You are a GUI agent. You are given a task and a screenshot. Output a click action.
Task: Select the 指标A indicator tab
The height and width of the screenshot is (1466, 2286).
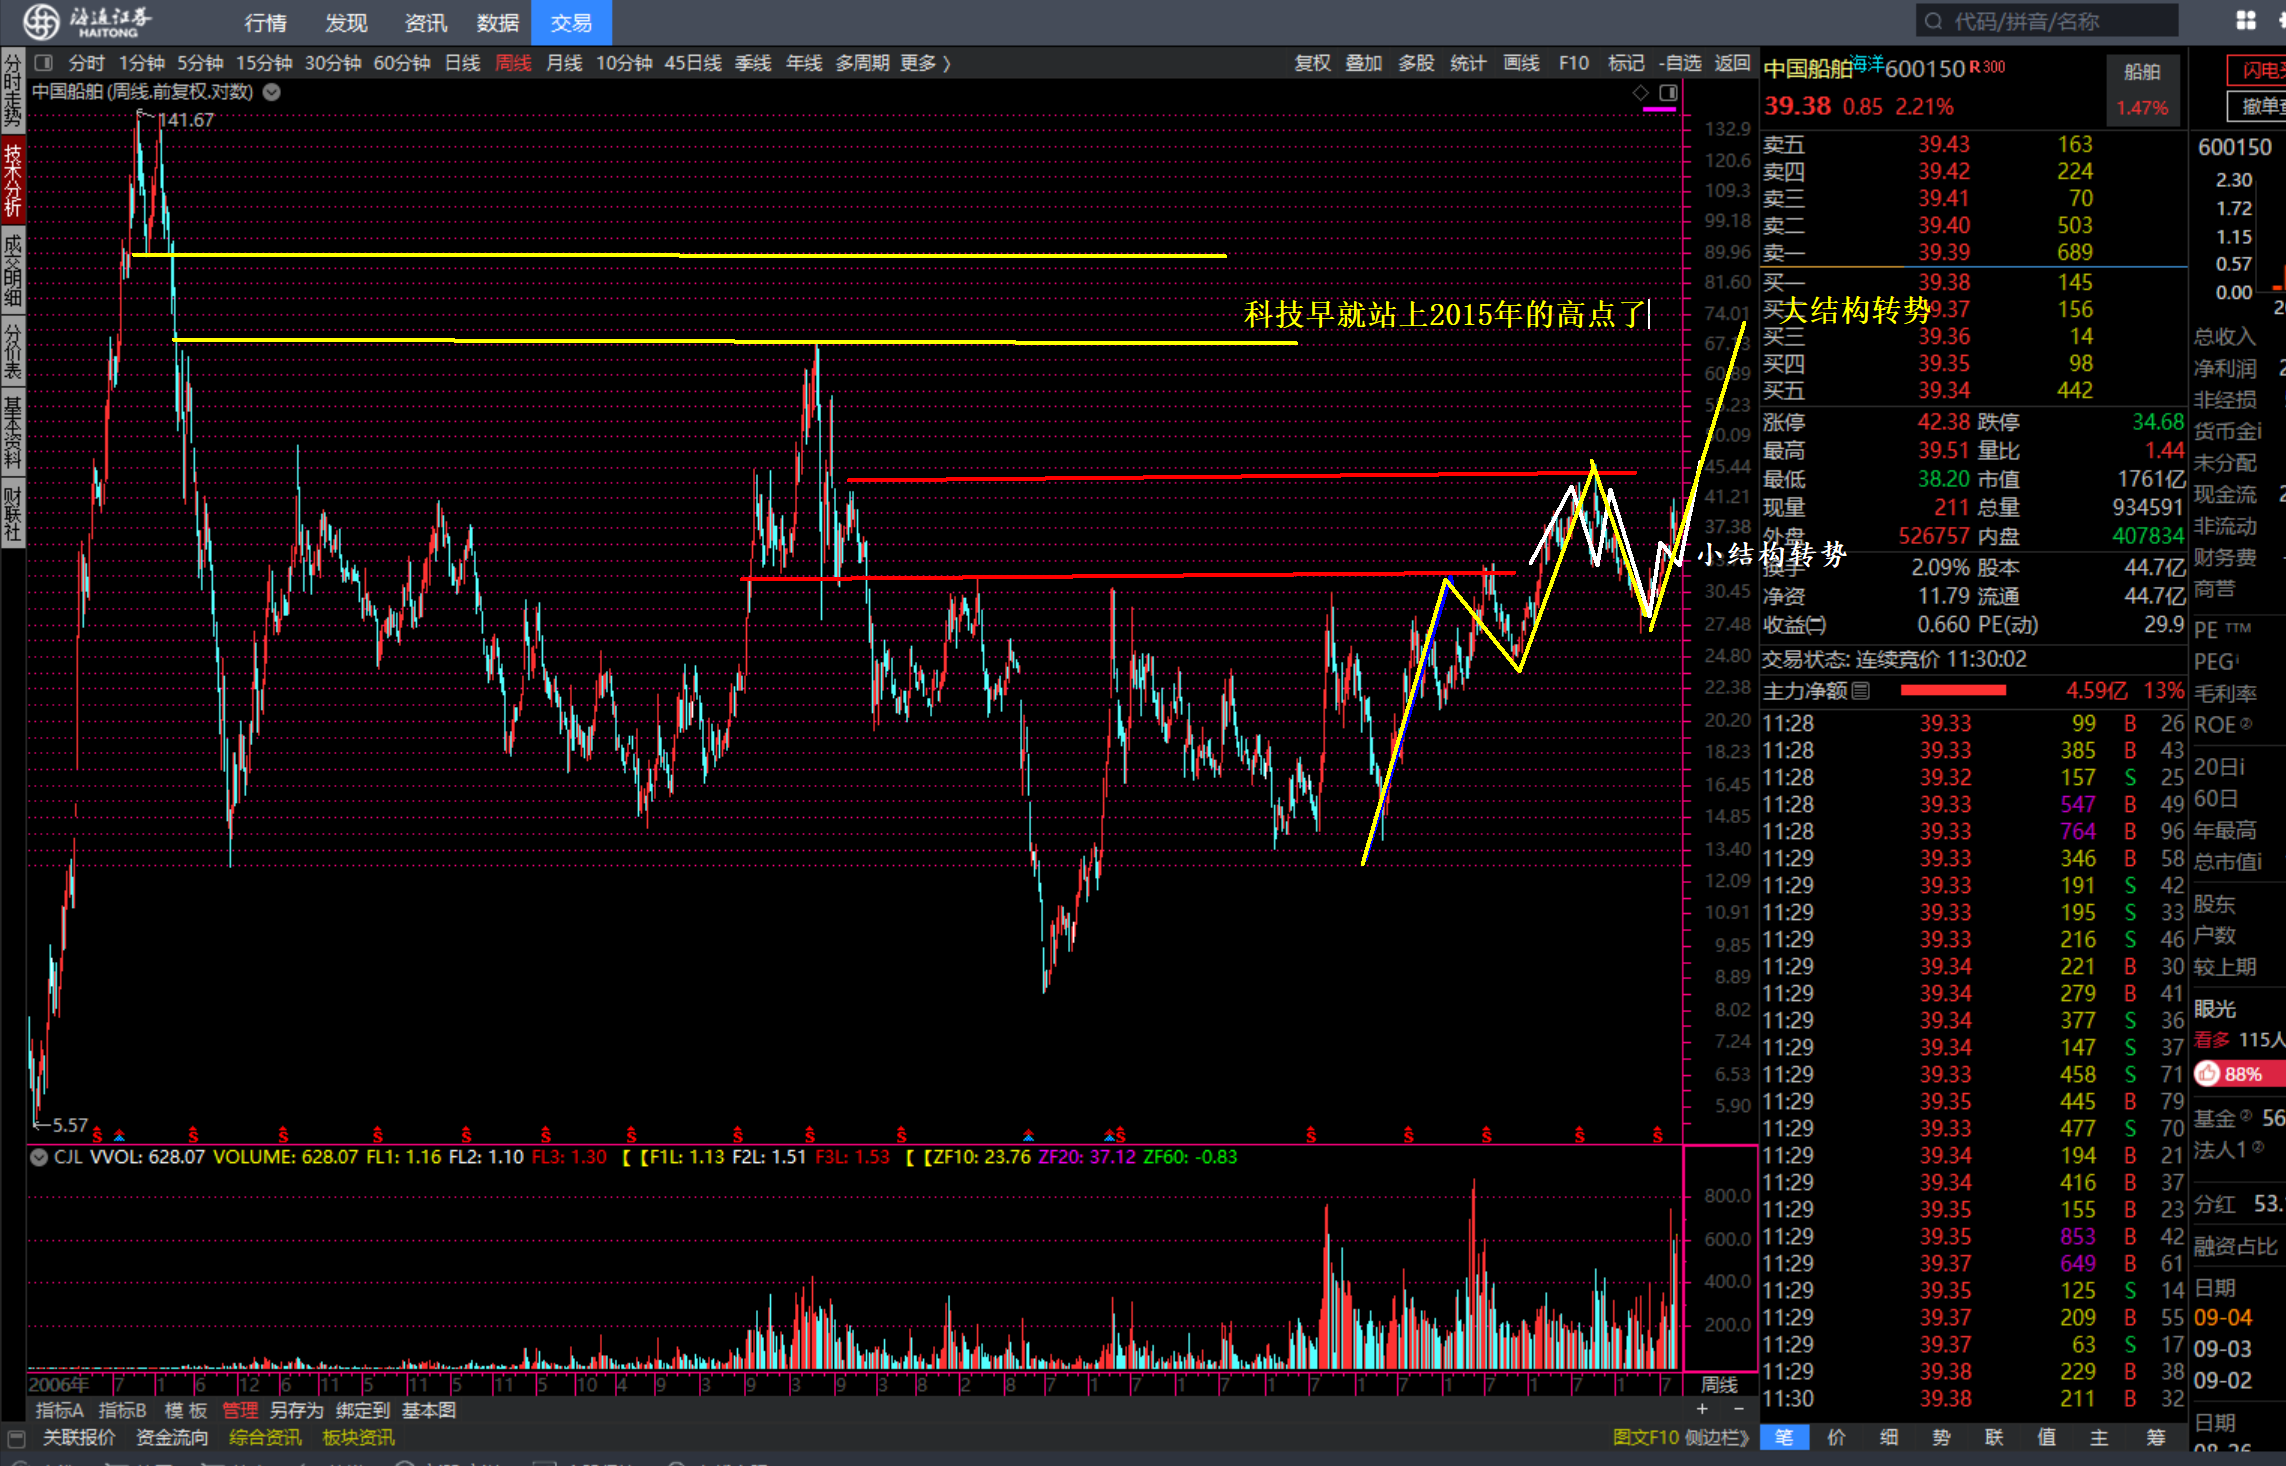point(60,1410)
